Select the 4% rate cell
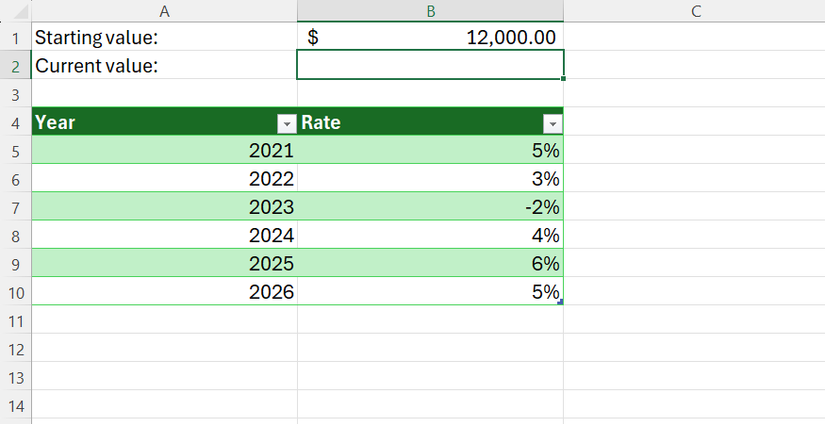 pos(430,235)
